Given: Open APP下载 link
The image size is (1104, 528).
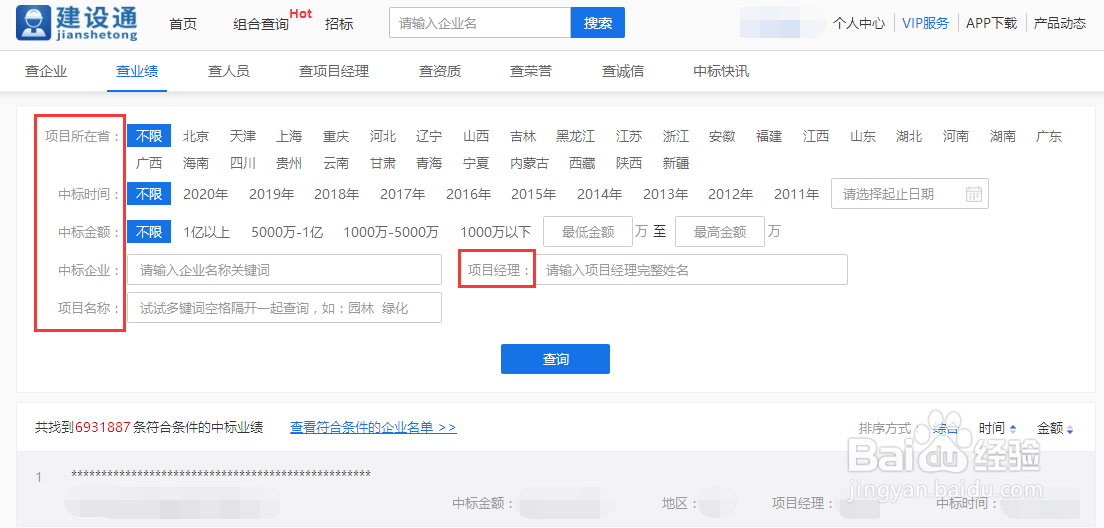Looking at the screenshot, I should (x=992, y=23).
